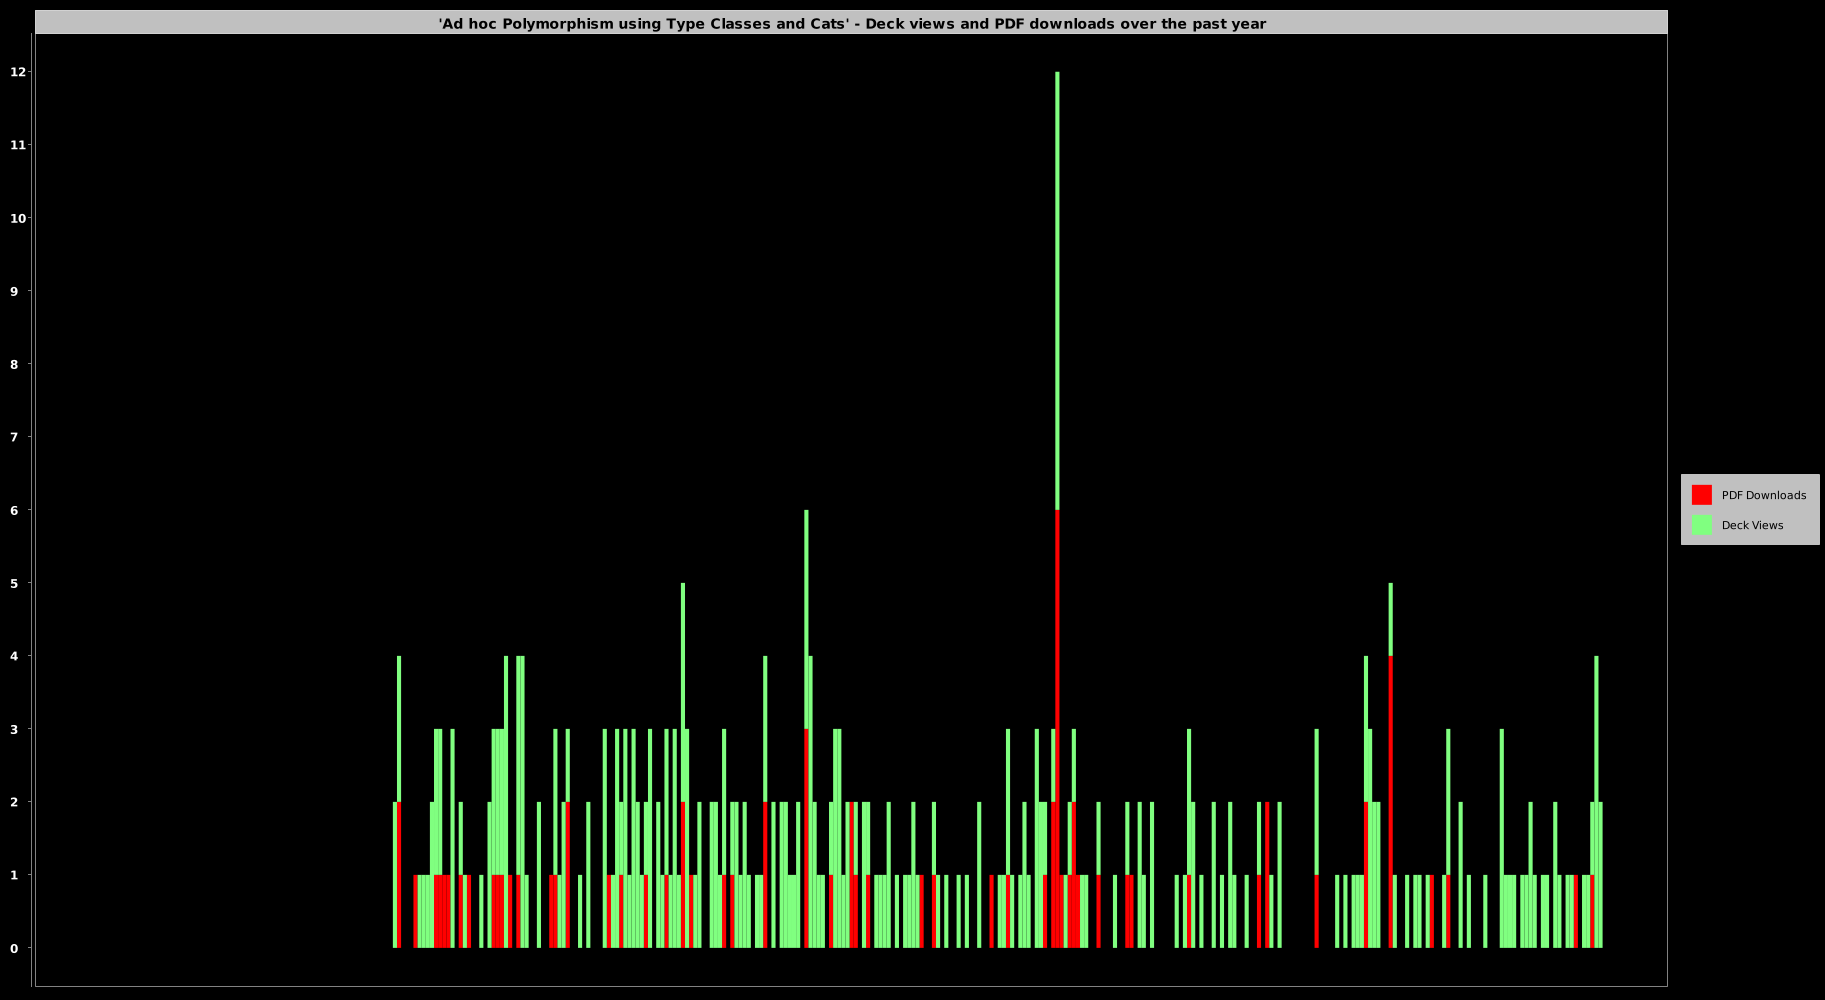
Task: Select the 'Deck Views' legend label
Action: coord(1752,525)
